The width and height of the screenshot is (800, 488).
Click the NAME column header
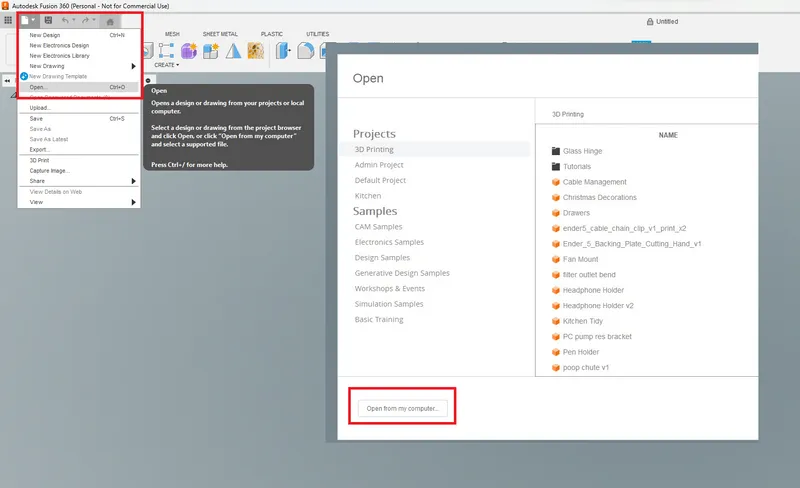(669, 135)
